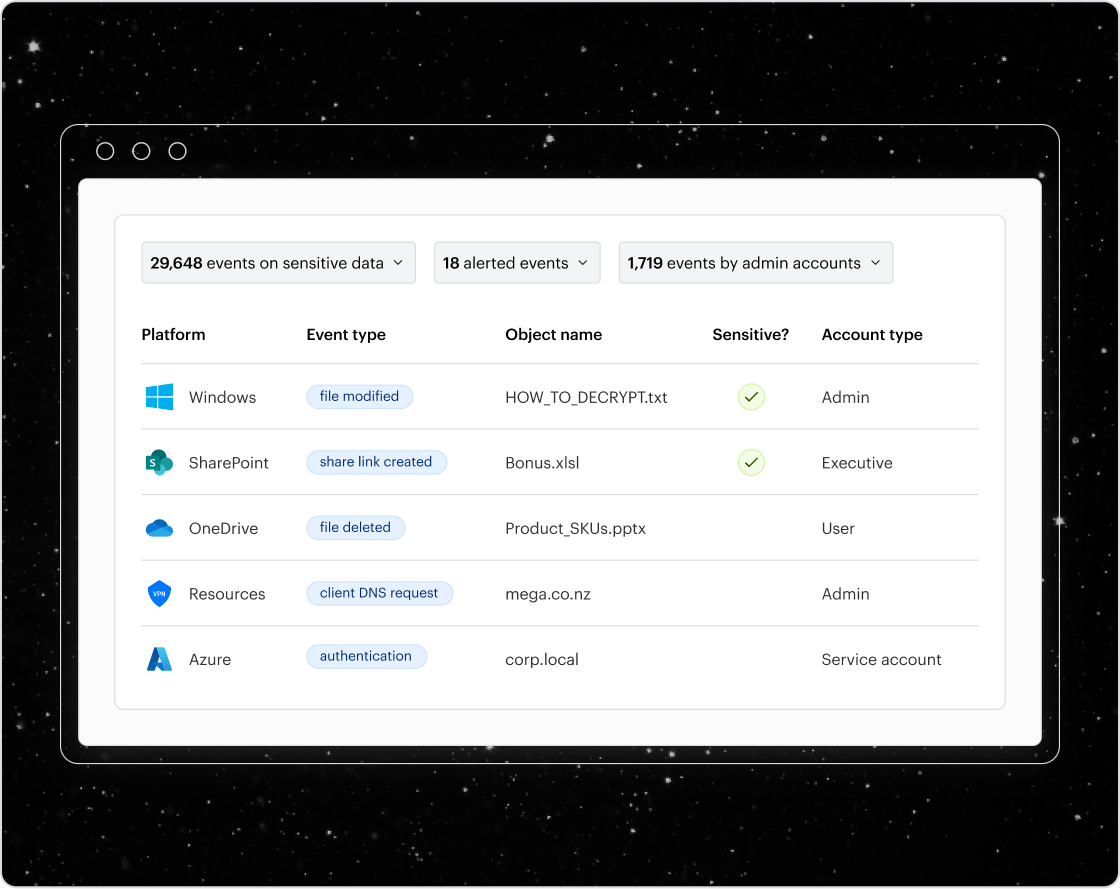
Task: Click the VPN shield Resources icon
Action: point(159,594)
